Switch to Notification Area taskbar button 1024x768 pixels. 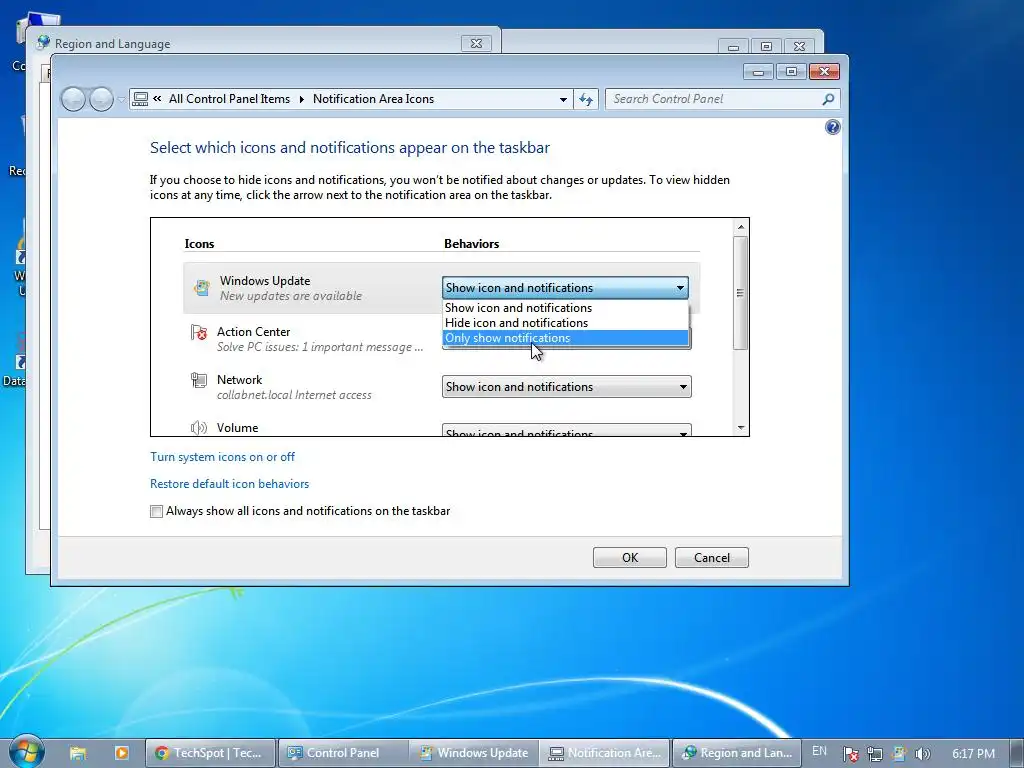605,753
